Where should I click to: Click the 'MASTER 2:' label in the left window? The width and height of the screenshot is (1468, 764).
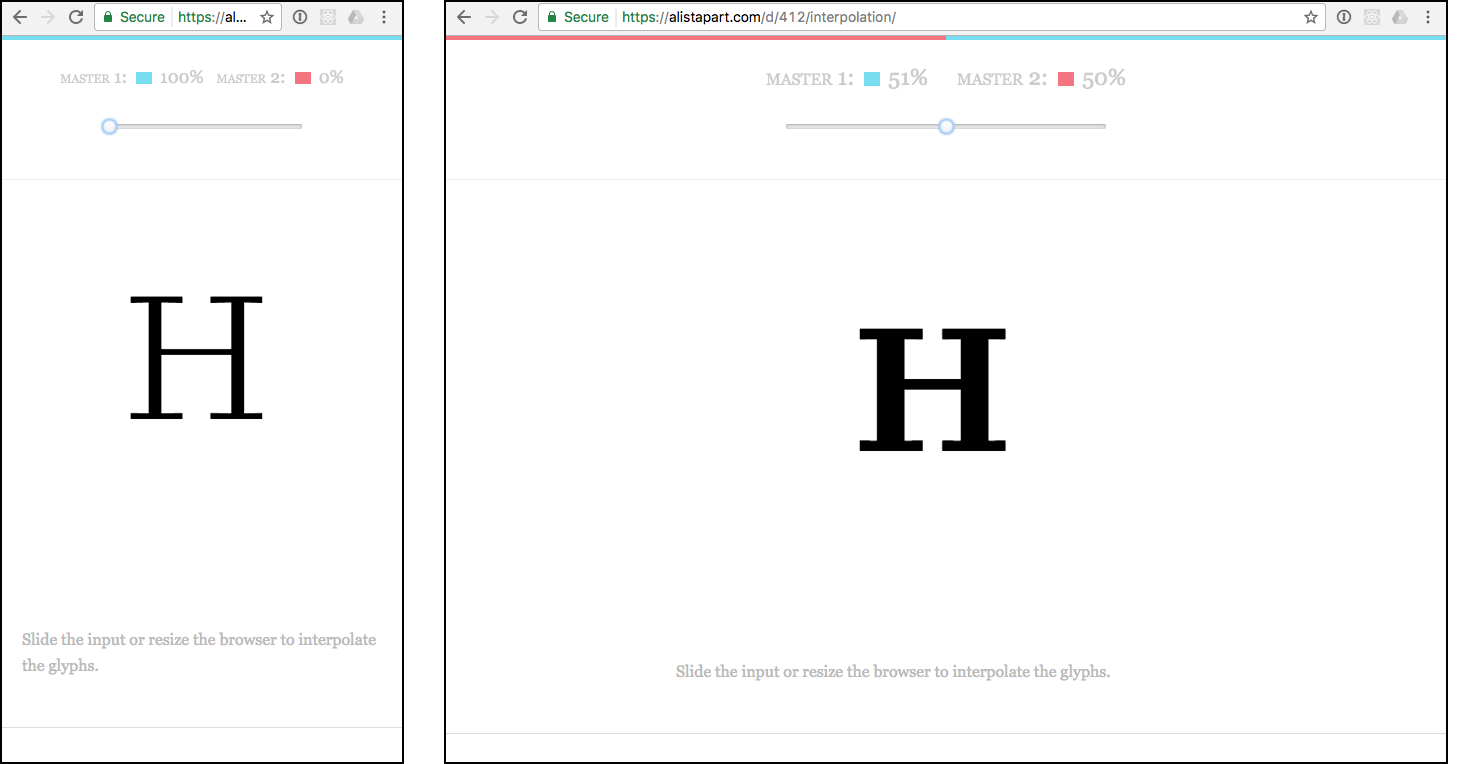pyautogui.click(x=251, y=79)
